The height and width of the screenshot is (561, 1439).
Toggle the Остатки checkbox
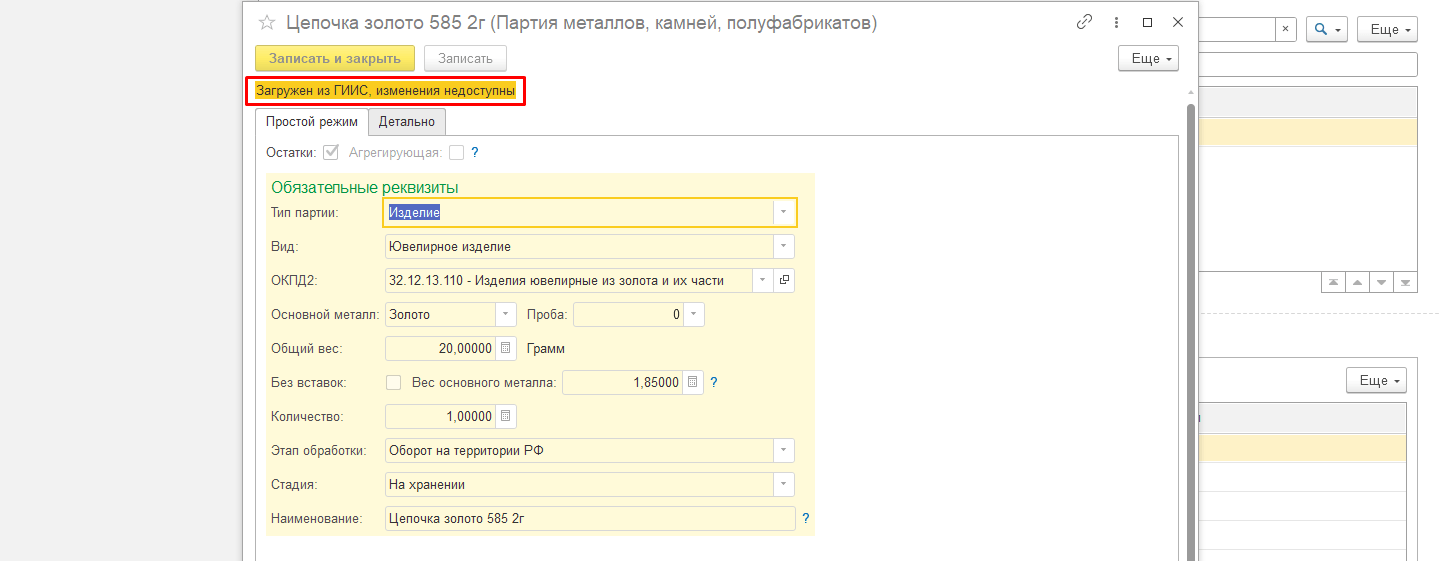(x=331, y=153)
